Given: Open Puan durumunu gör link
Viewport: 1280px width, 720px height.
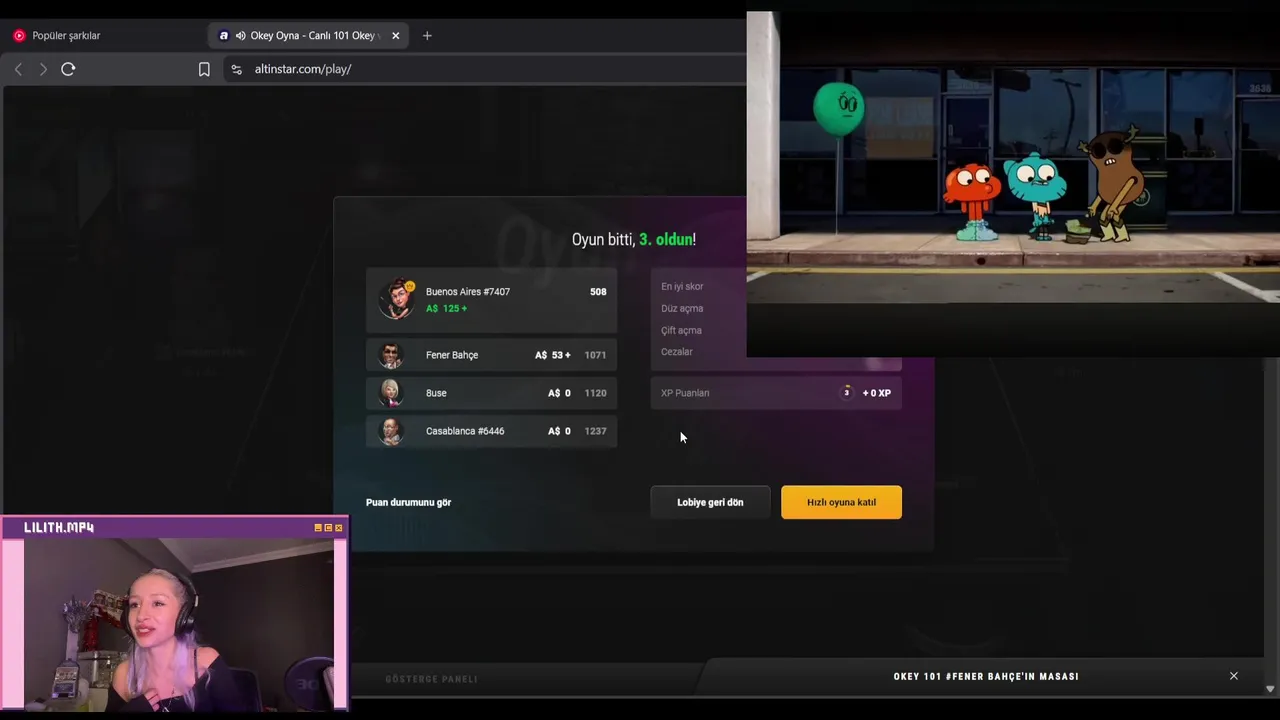Looking at the screenshot, I should [408, 502].
